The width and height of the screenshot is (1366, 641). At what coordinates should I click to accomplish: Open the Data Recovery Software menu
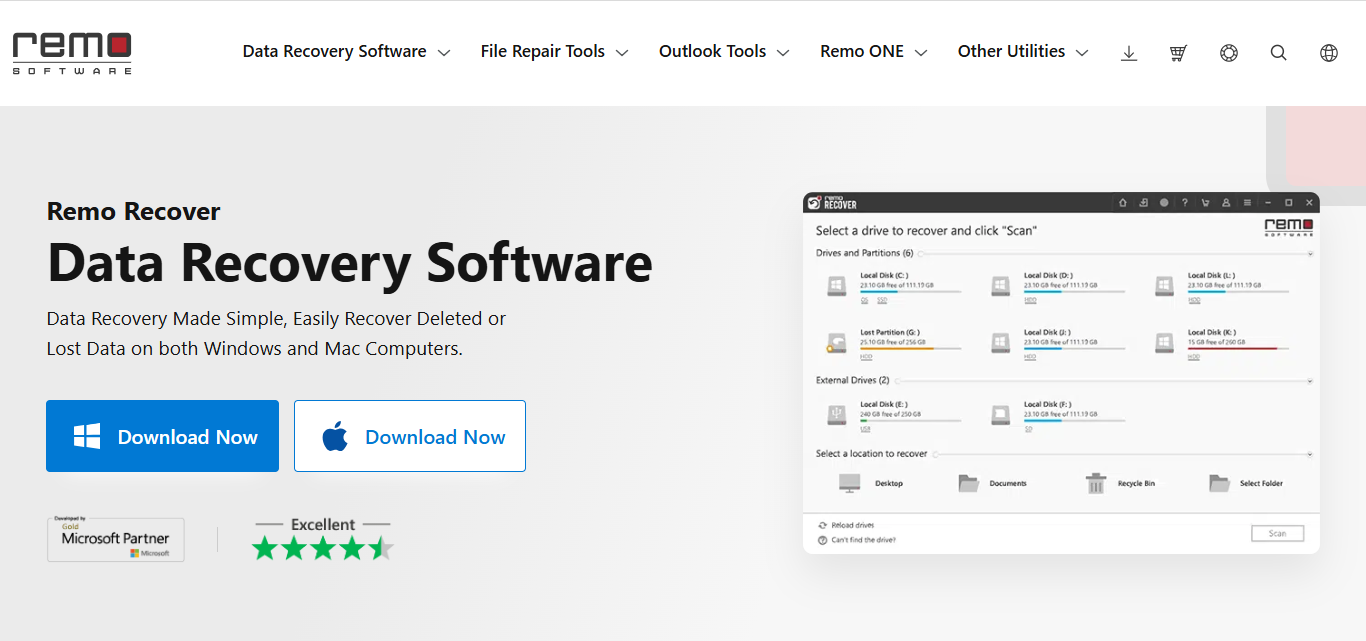346,52
